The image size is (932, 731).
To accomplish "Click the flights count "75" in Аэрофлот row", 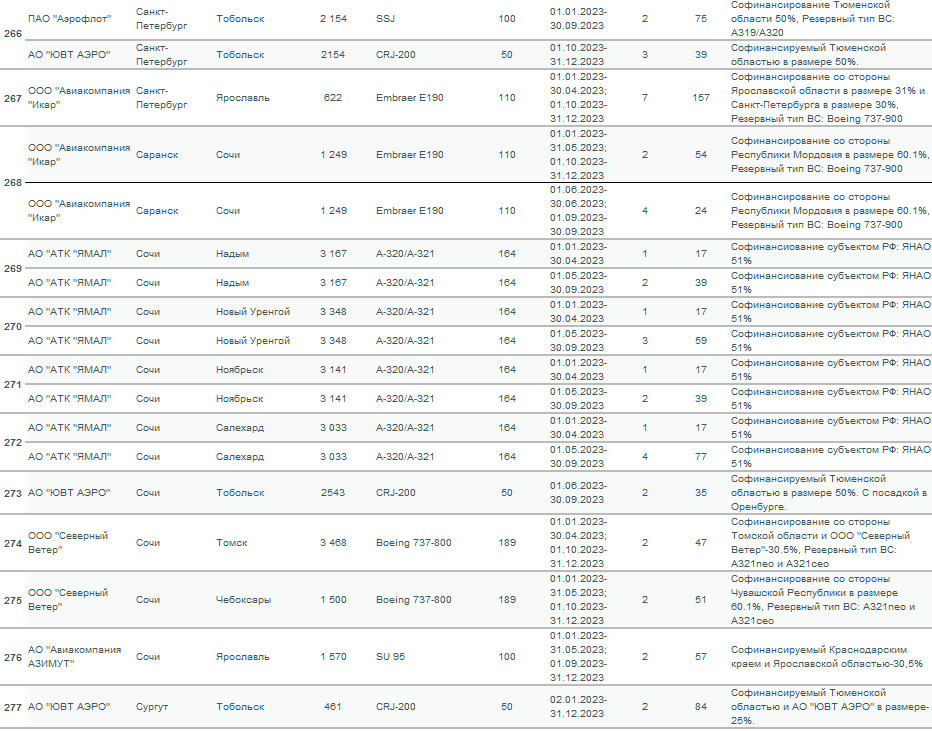I will [701, 19].
